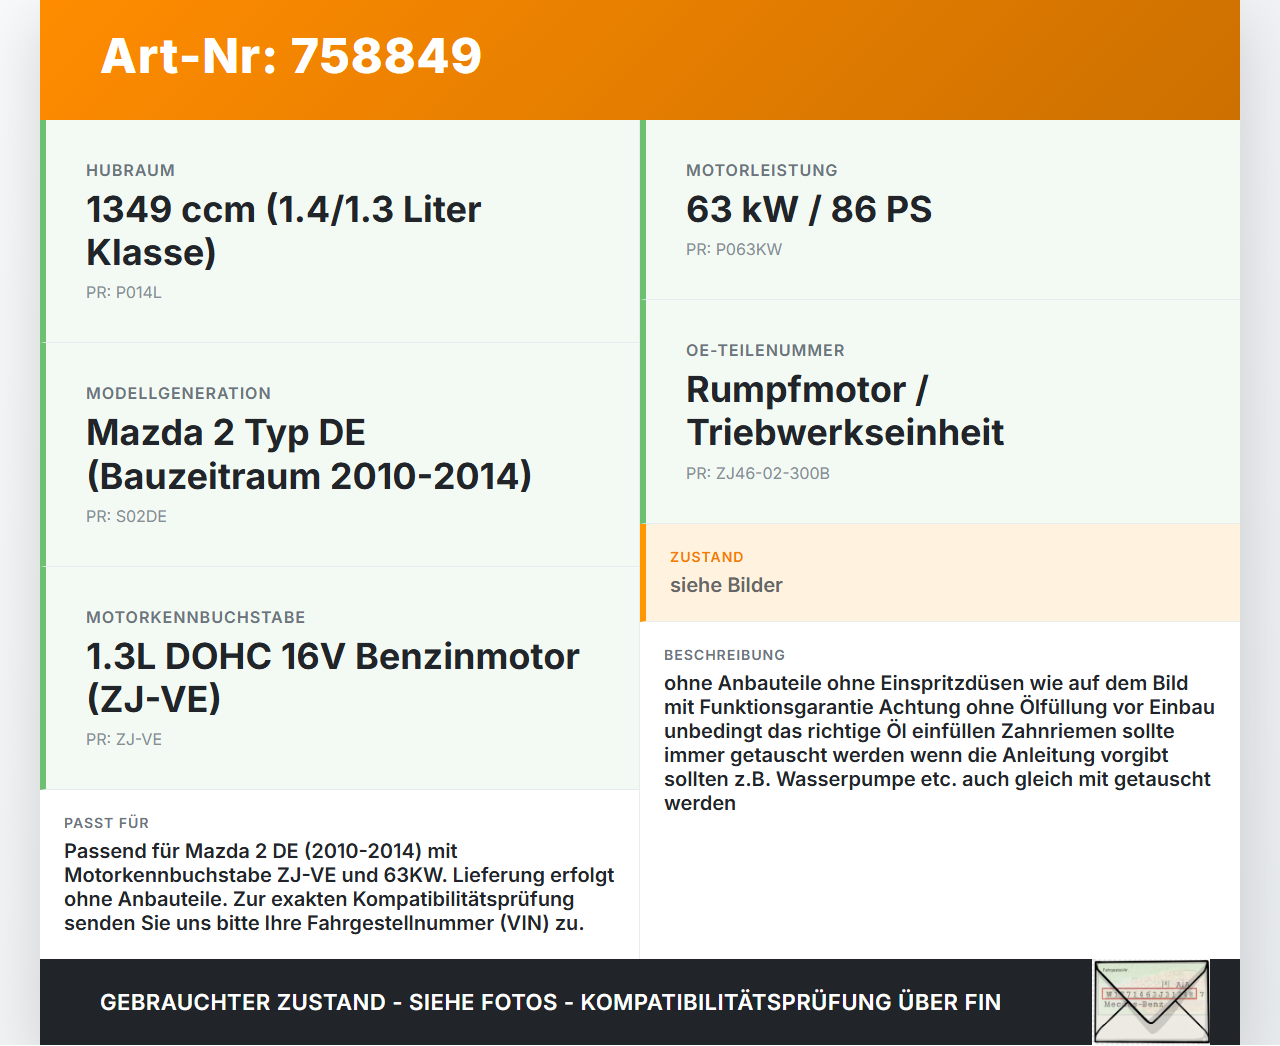Select the HUBRAUM label
This screenshot has width=1280, height=1046.
[130, 170]
